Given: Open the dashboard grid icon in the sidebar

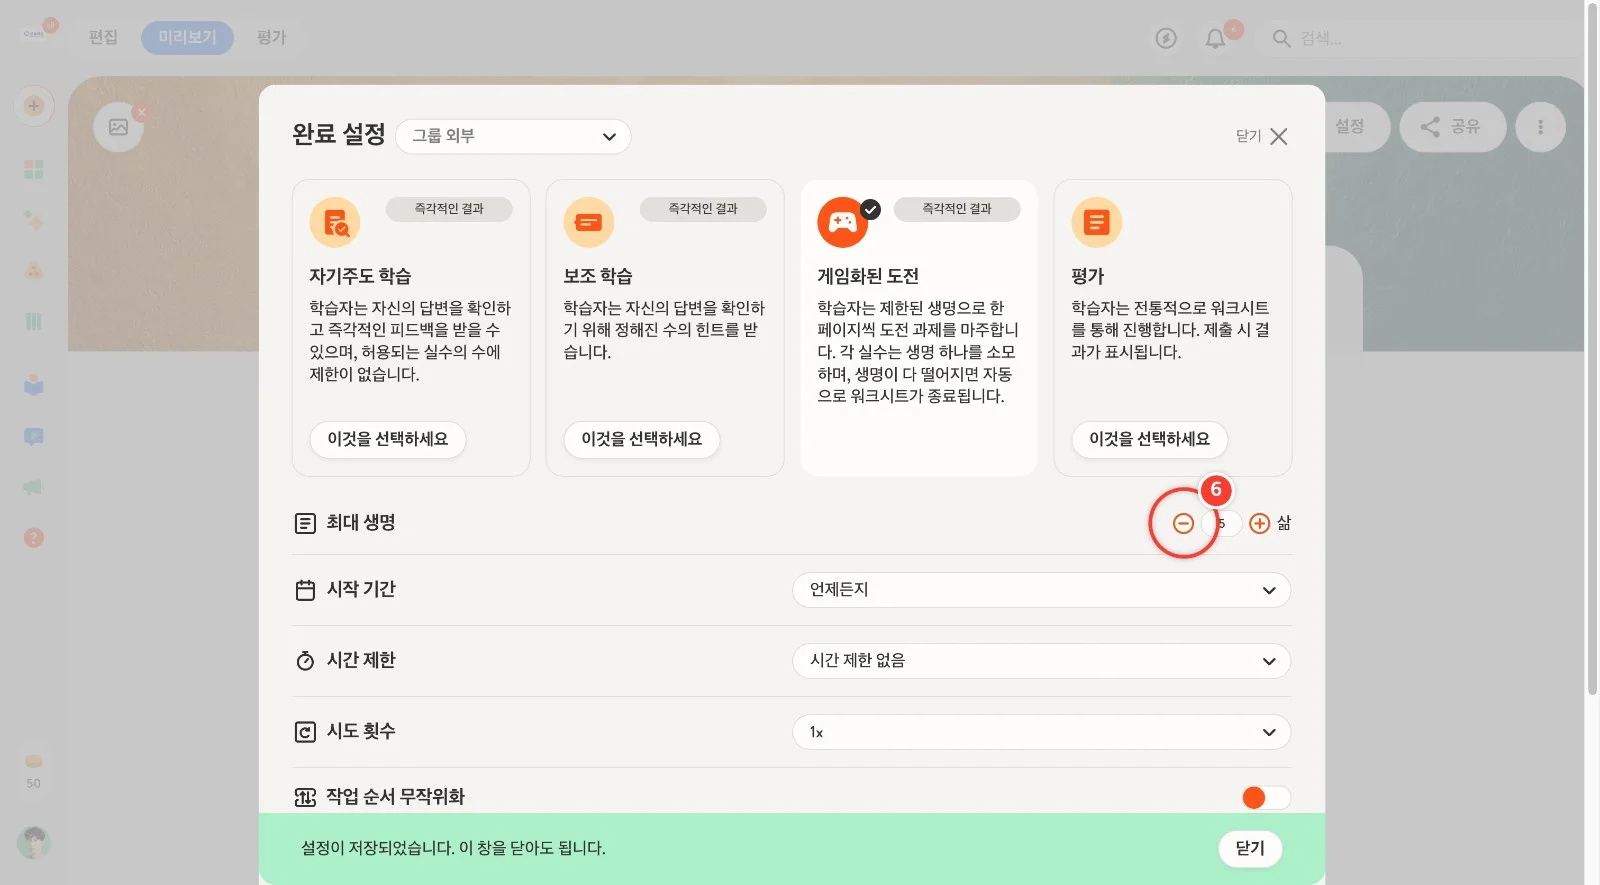Looking at the screenshot, I should pos(34,169).
